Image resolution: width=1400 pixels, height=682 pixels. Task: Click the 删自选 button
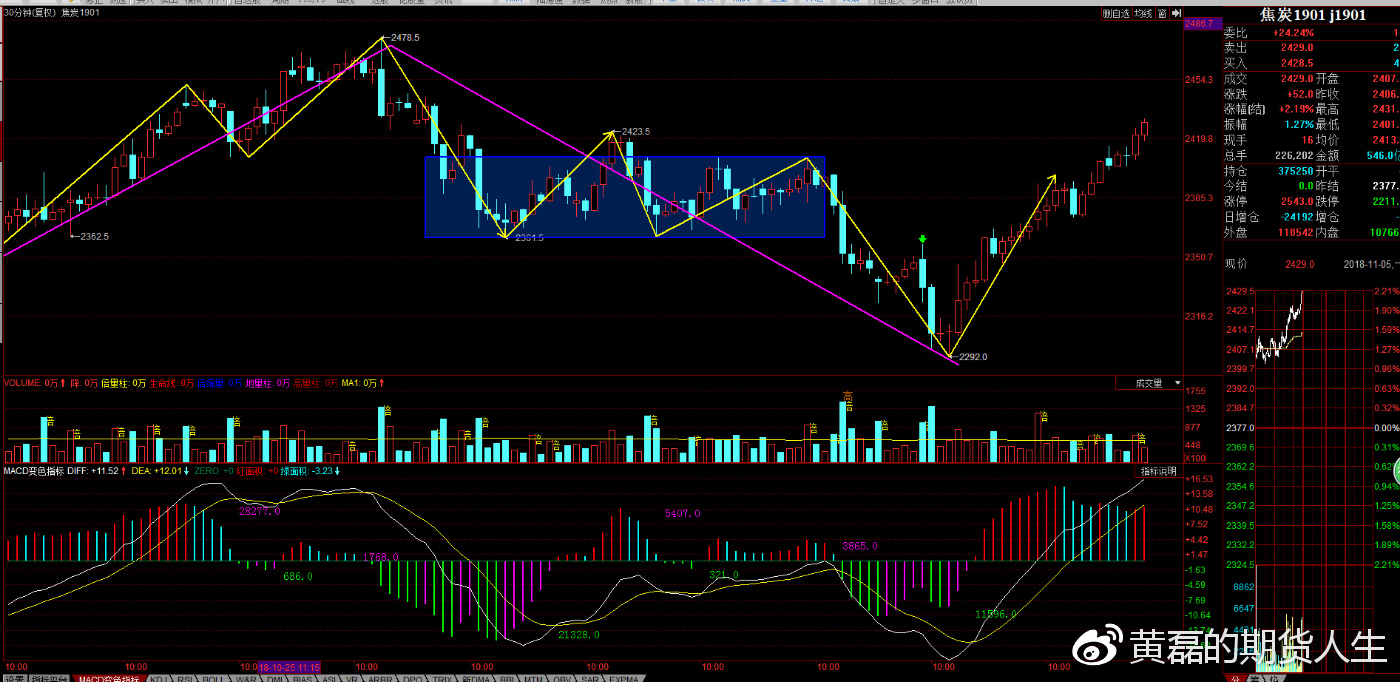click(x=1117, y=13)
